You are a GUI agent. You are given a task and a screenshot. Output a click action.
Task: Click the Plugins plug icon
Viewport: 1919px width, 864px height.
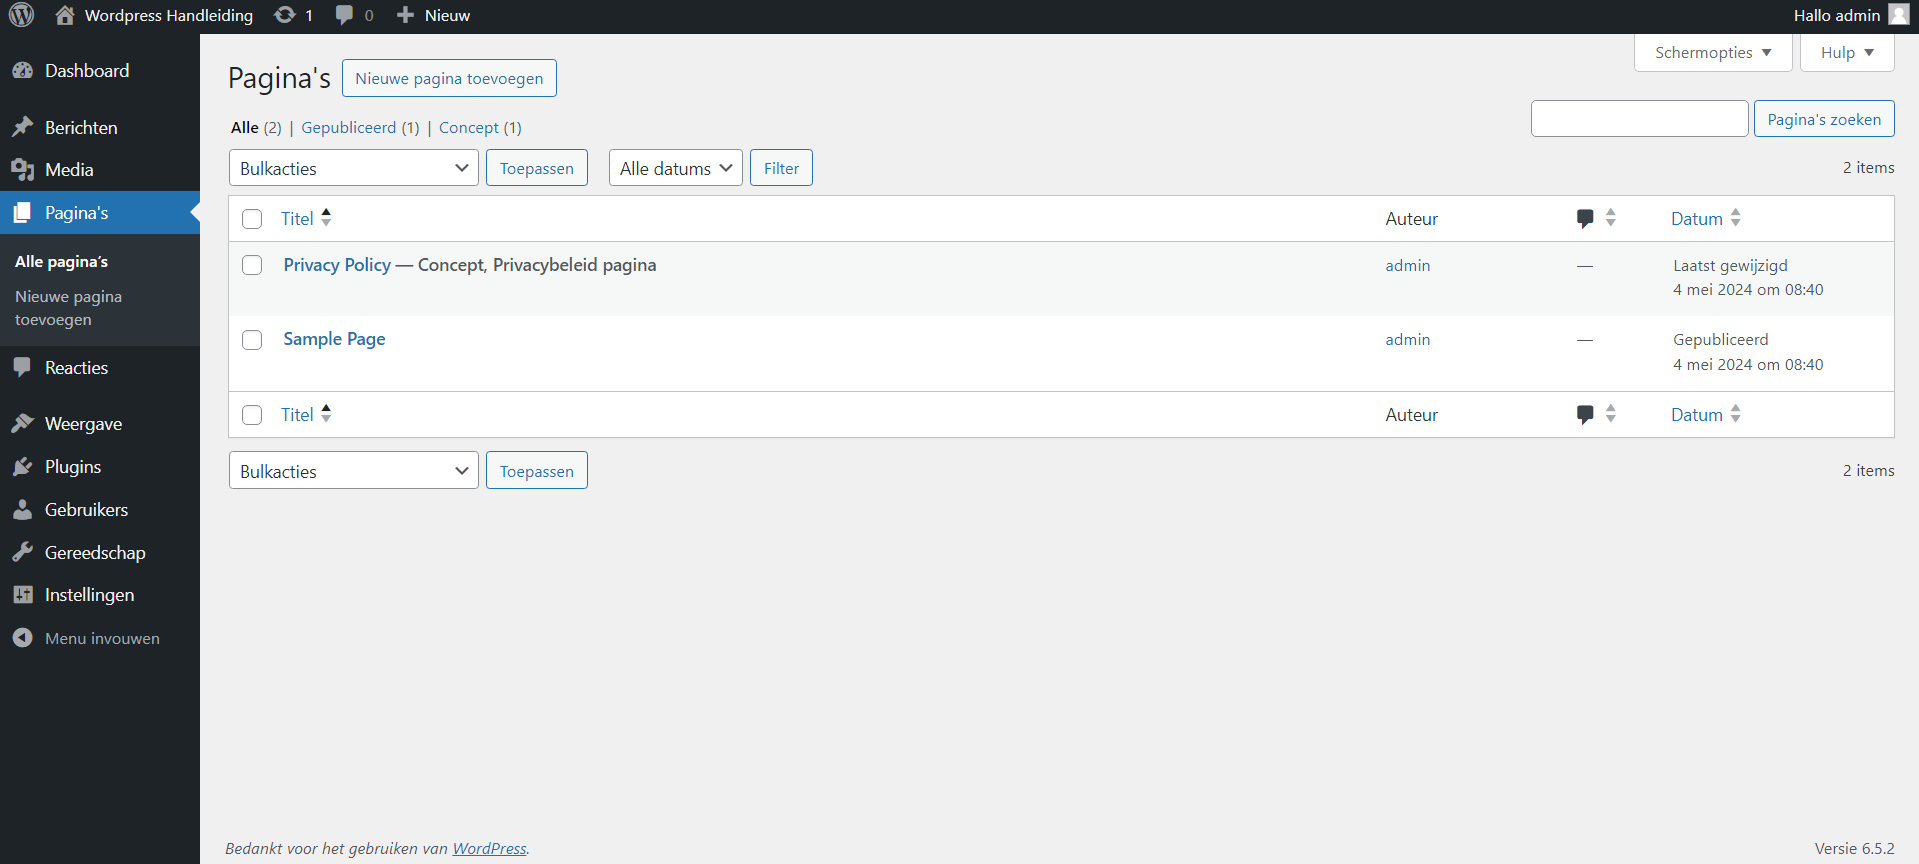click(22, 467)
